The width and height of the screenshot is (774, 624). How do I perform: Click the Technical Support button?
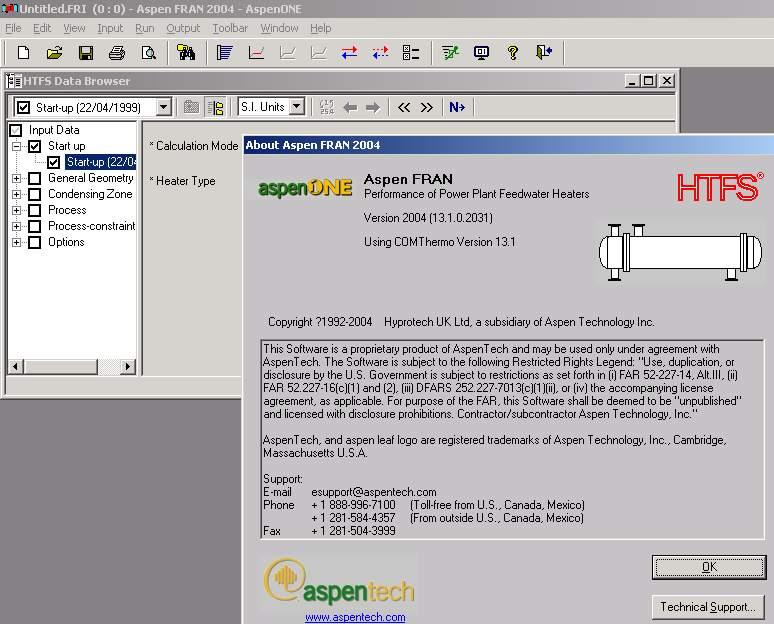click(708, 607)
